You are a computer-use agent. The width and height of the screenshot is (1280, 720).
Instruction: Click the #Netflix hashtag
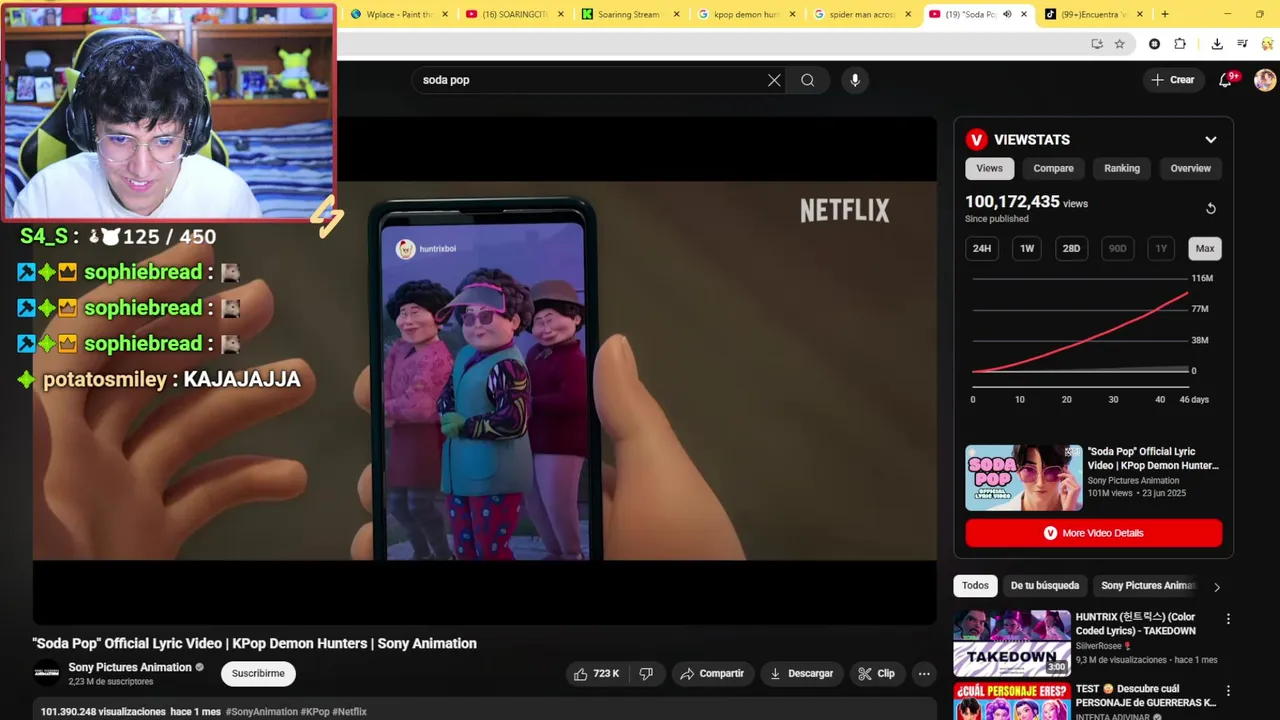pyautogui.click(x=349, y=712)
